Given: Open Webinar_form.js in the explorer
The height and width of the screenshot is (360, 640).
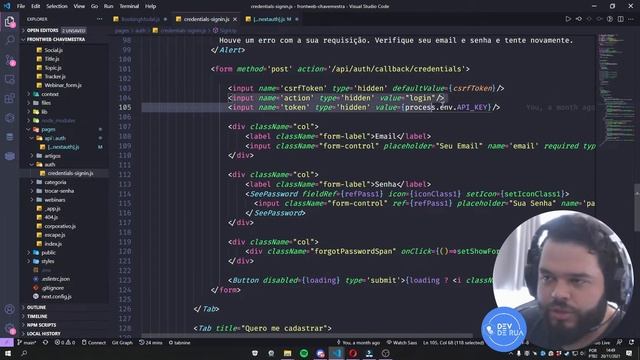Looking at the screenshot, I should [x=63, y=85].
